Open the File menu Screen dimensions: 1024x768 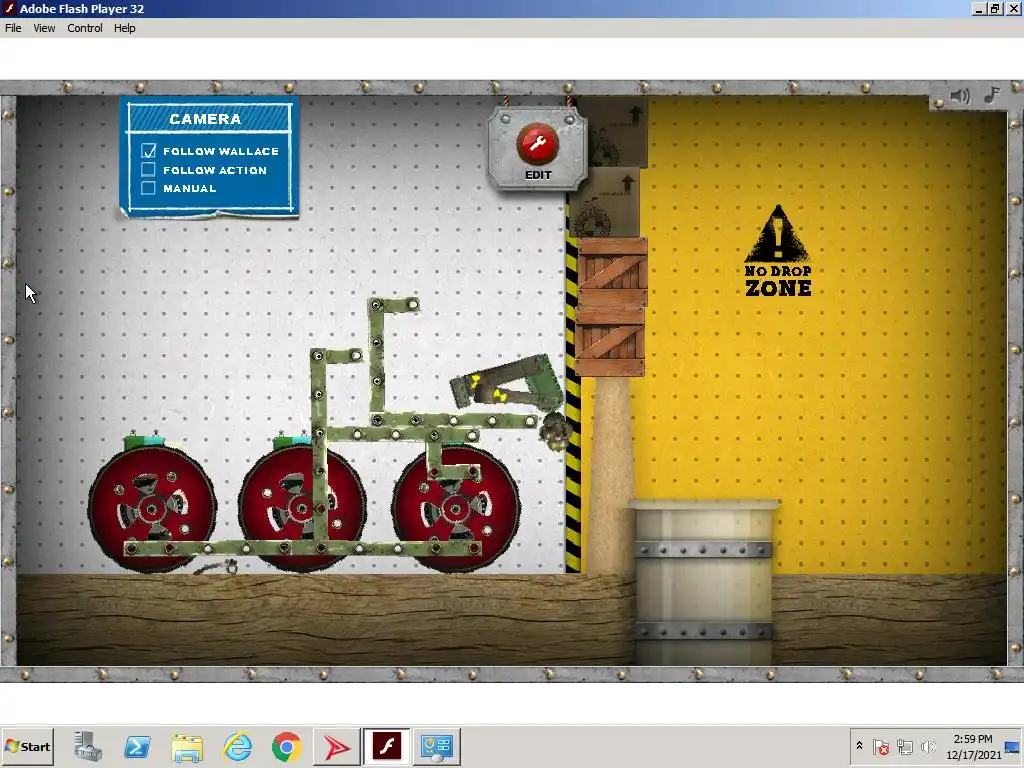pyautogui.click(x=13, y=28)
